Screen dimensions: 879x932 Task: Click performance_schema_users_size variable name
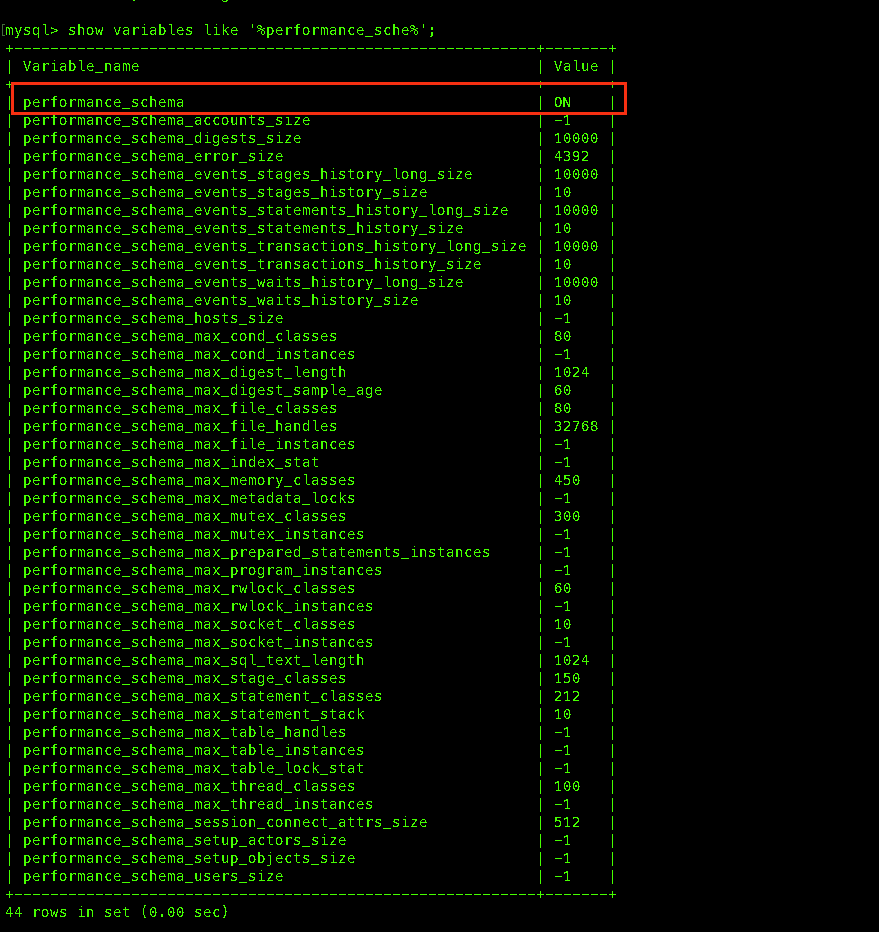(153, 876)
